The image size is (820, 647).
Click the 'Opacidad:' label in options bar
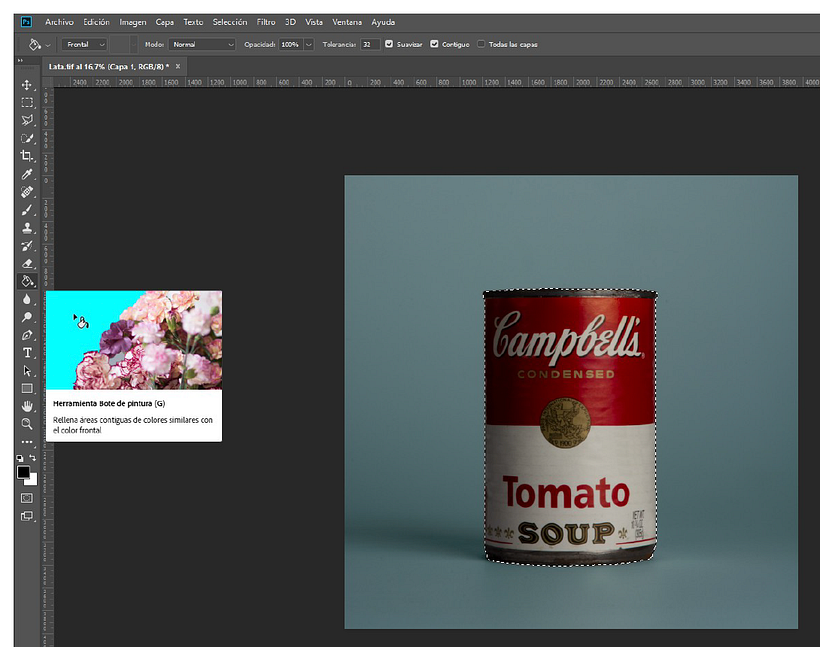click(260, 44)
